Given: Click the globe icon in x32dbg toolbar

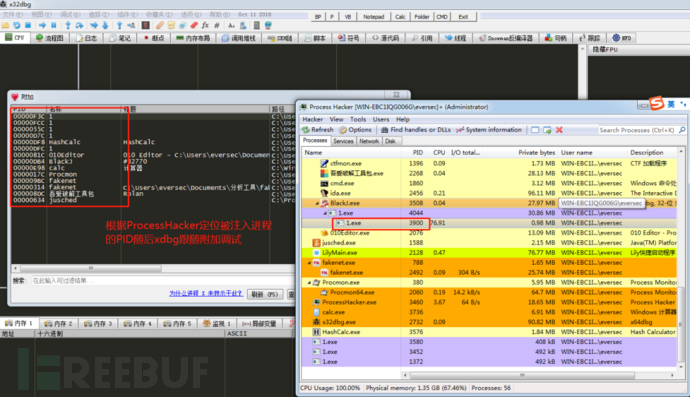Looking at the screenshot, I should click(x=268, y=26).
